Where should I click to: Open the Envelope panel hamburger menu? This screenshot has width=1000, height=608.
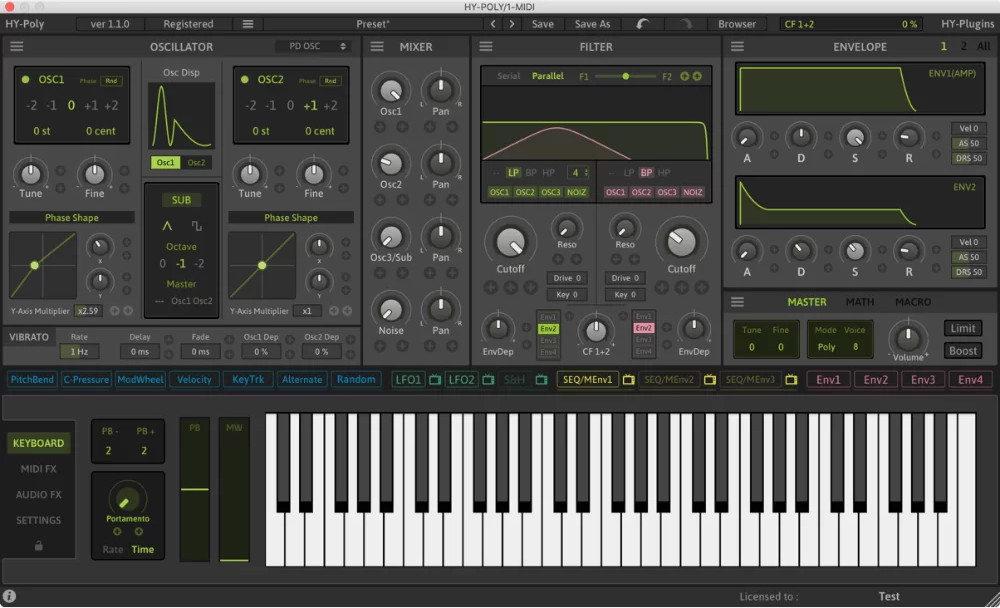[x=738, y=46]
